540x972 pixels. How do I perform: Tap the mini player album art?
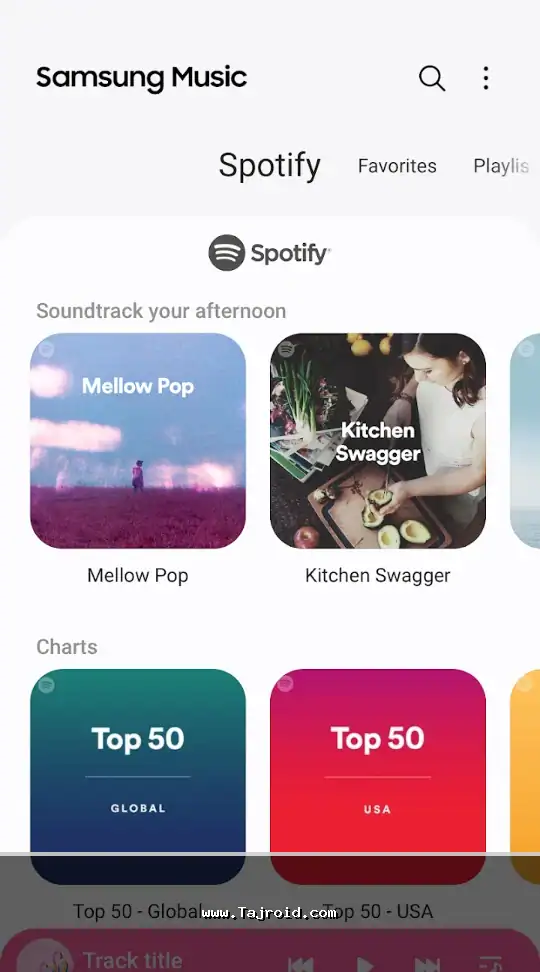pyautogui.click(x=45, y=956)
